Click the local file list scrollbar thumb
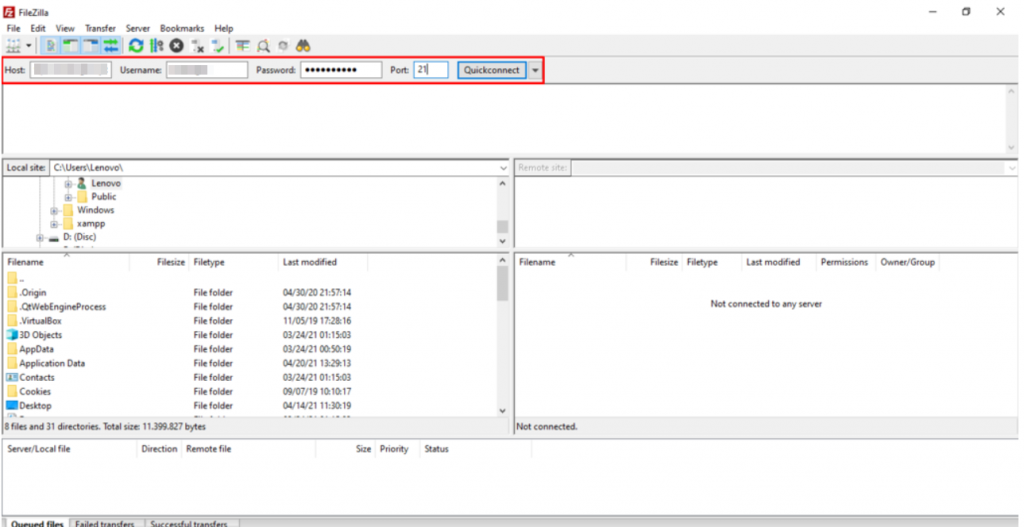 [502, 283]
